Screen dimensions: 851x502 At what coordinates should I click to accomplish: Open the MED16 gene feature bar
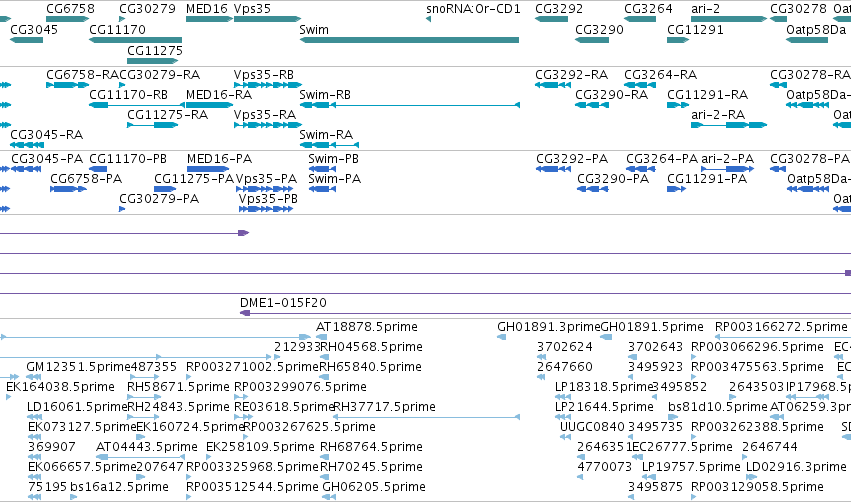(x=209, y=19)
